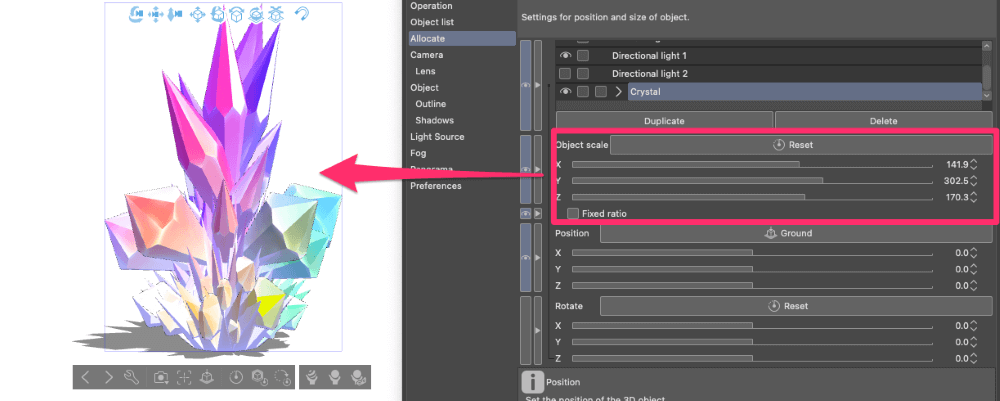Click the reset model cube icon in launcher
This screenshot has height=401, width=1000.
coord(259,377)
